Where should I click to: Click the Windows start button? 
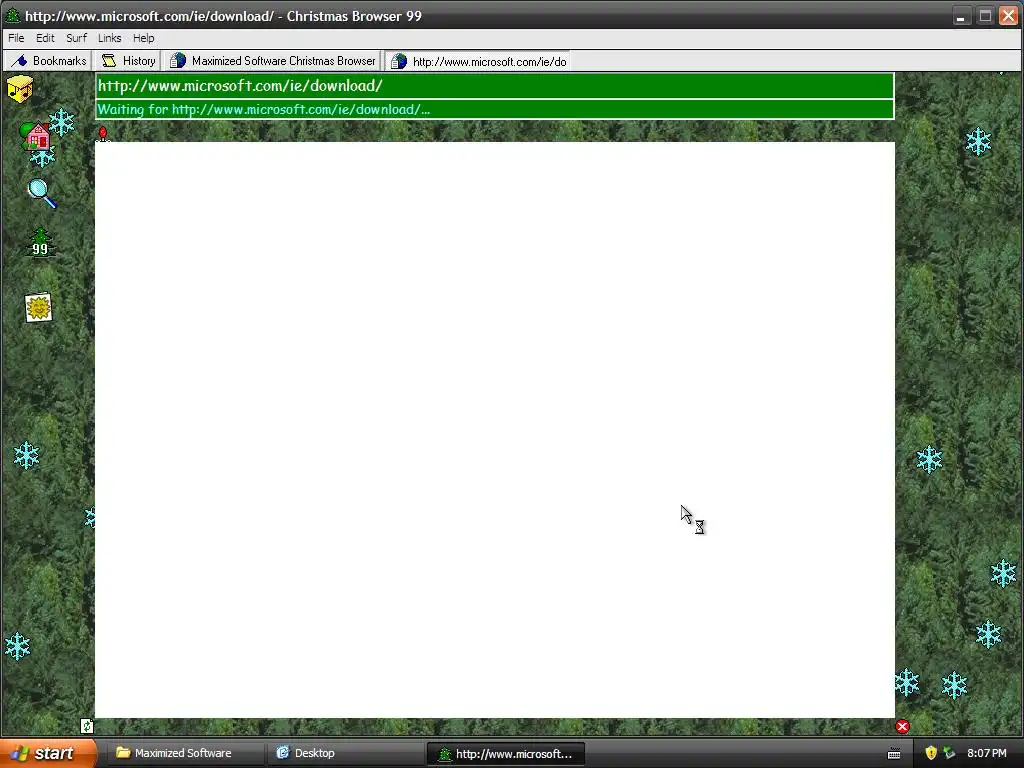click(x=48, y=753)
